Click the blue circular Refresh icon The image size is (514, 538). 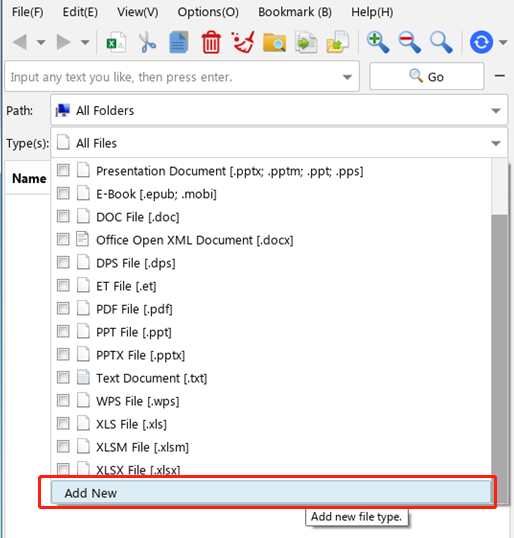click(x=481, y=42)
